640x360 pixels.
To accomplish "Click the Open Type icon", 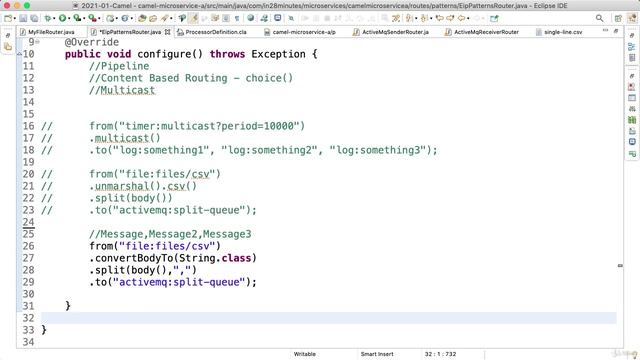I will pyautogui.click(x=142, y=18).
